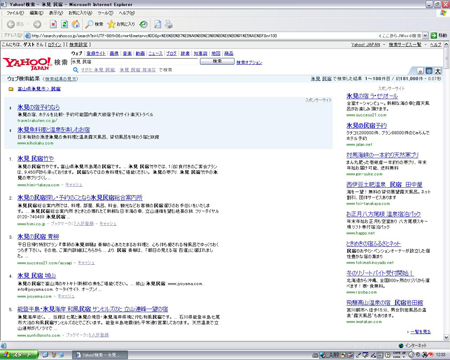Click Internet Explorer Quick Launch icon
The width and height of the screenshot is (450, 360).
(x=61, y=355)
